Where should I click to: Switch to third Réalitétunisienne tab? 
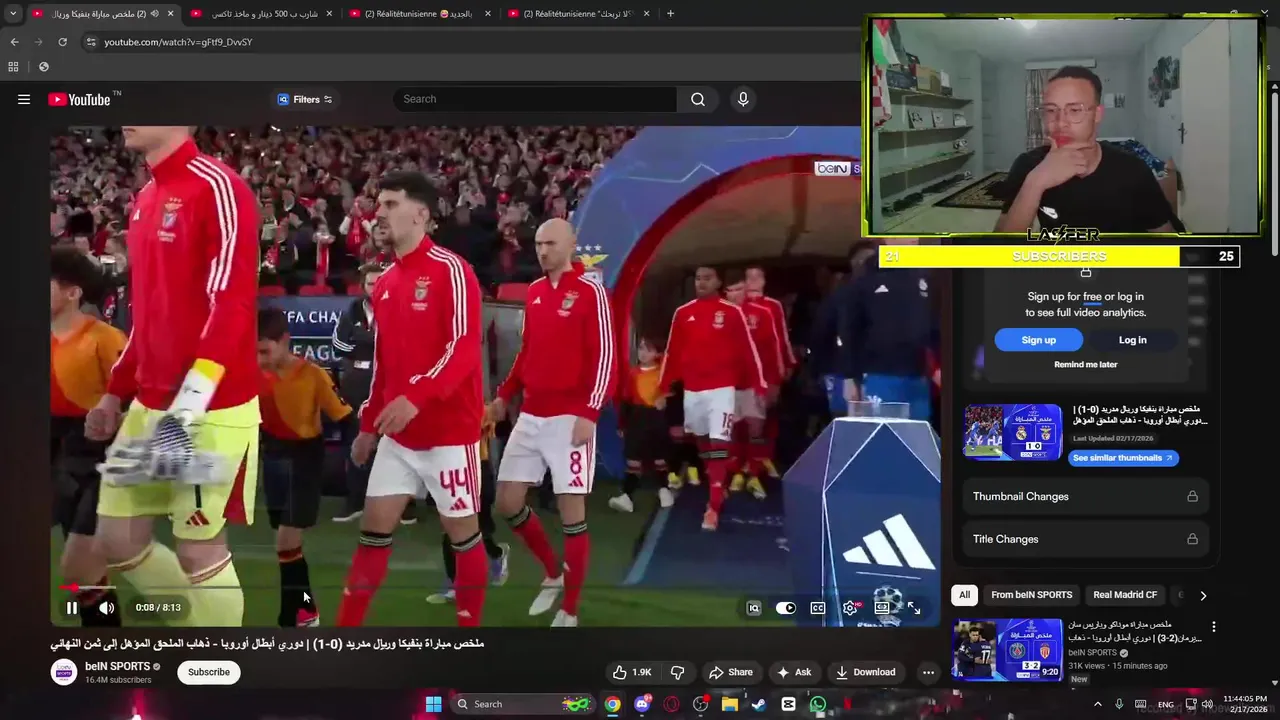tap(419, 14)
